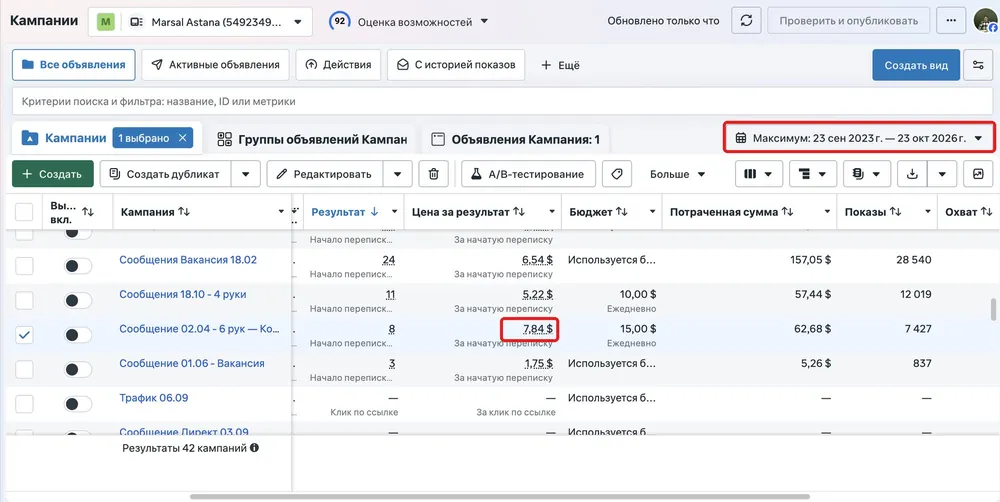Viewport: 1000px width, 502px height.
Task: Toggle on campaign 'Трафик 06.09'
Action: pos(78,403)
